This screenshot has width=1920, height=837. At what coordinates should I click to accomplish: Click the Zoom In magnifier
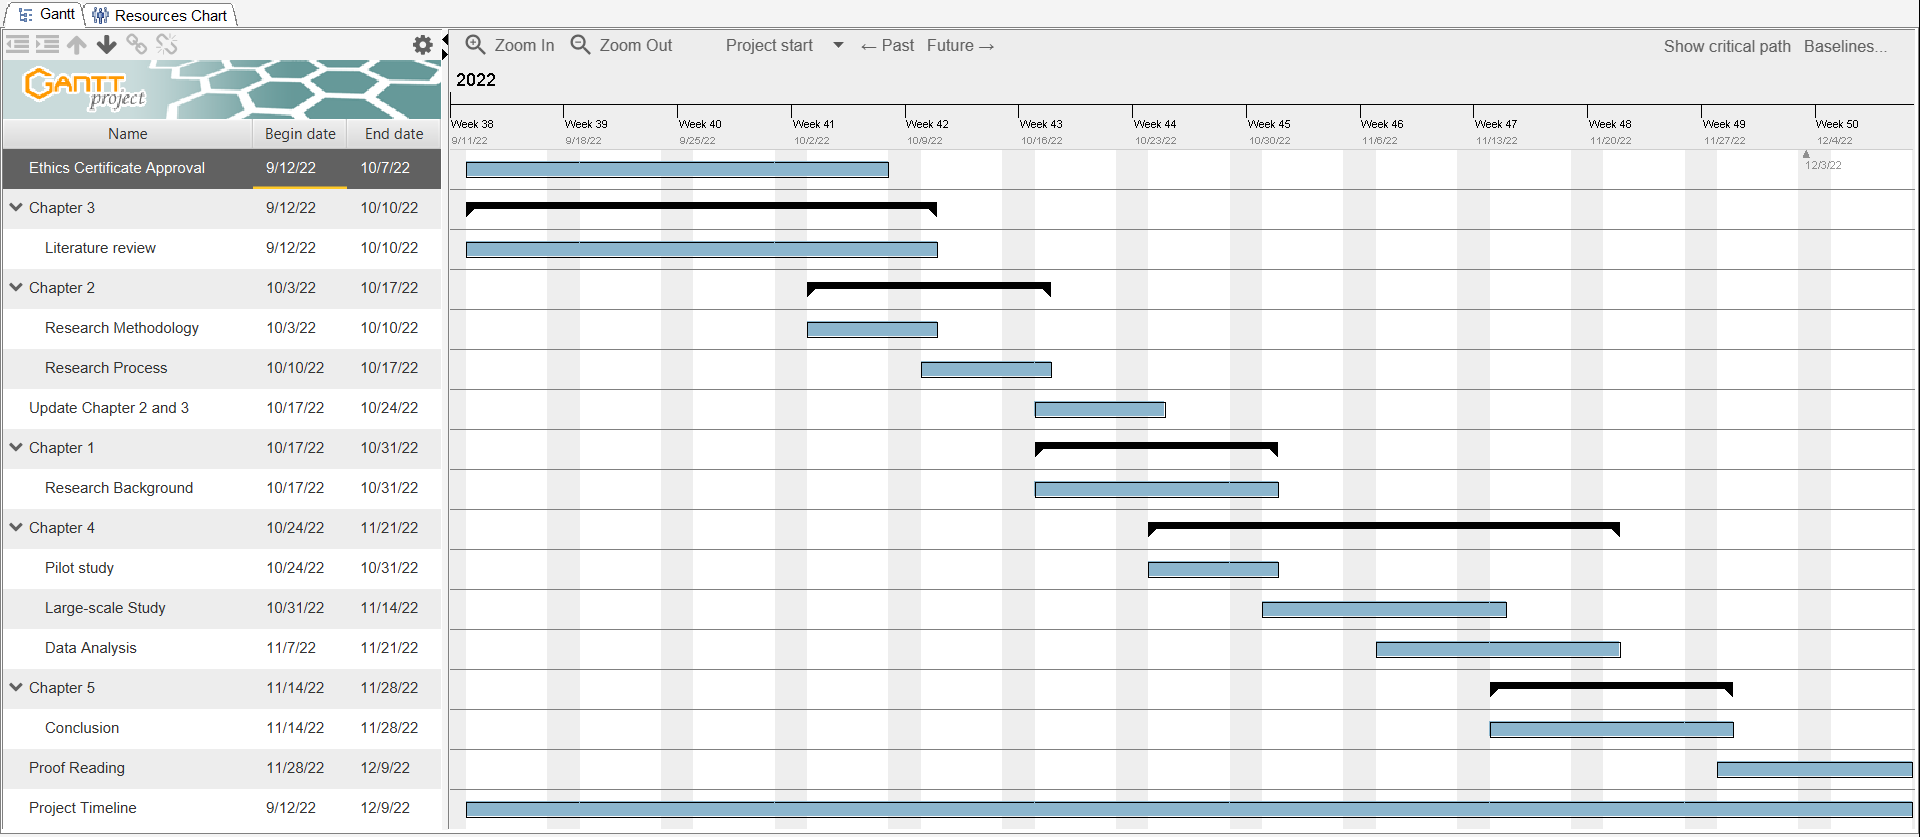510,45
